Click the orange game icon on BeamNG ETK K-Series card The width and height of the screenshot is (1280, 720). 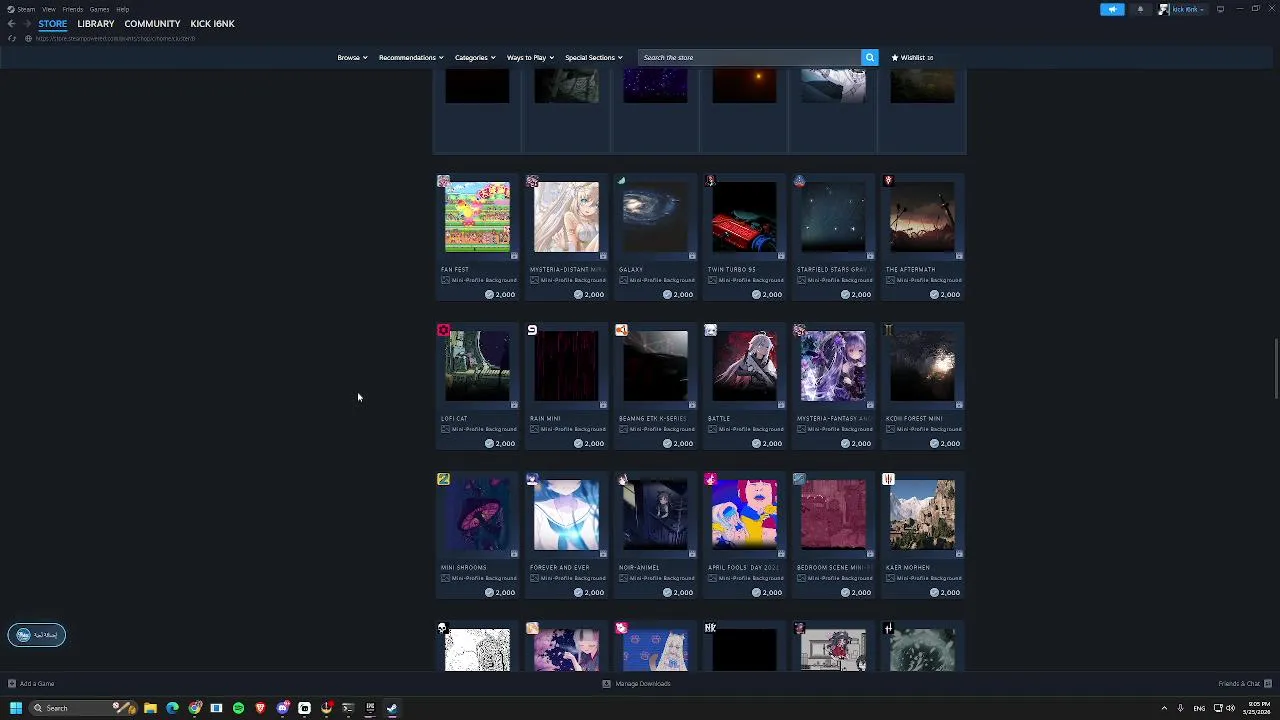click(x=621, y=330)
